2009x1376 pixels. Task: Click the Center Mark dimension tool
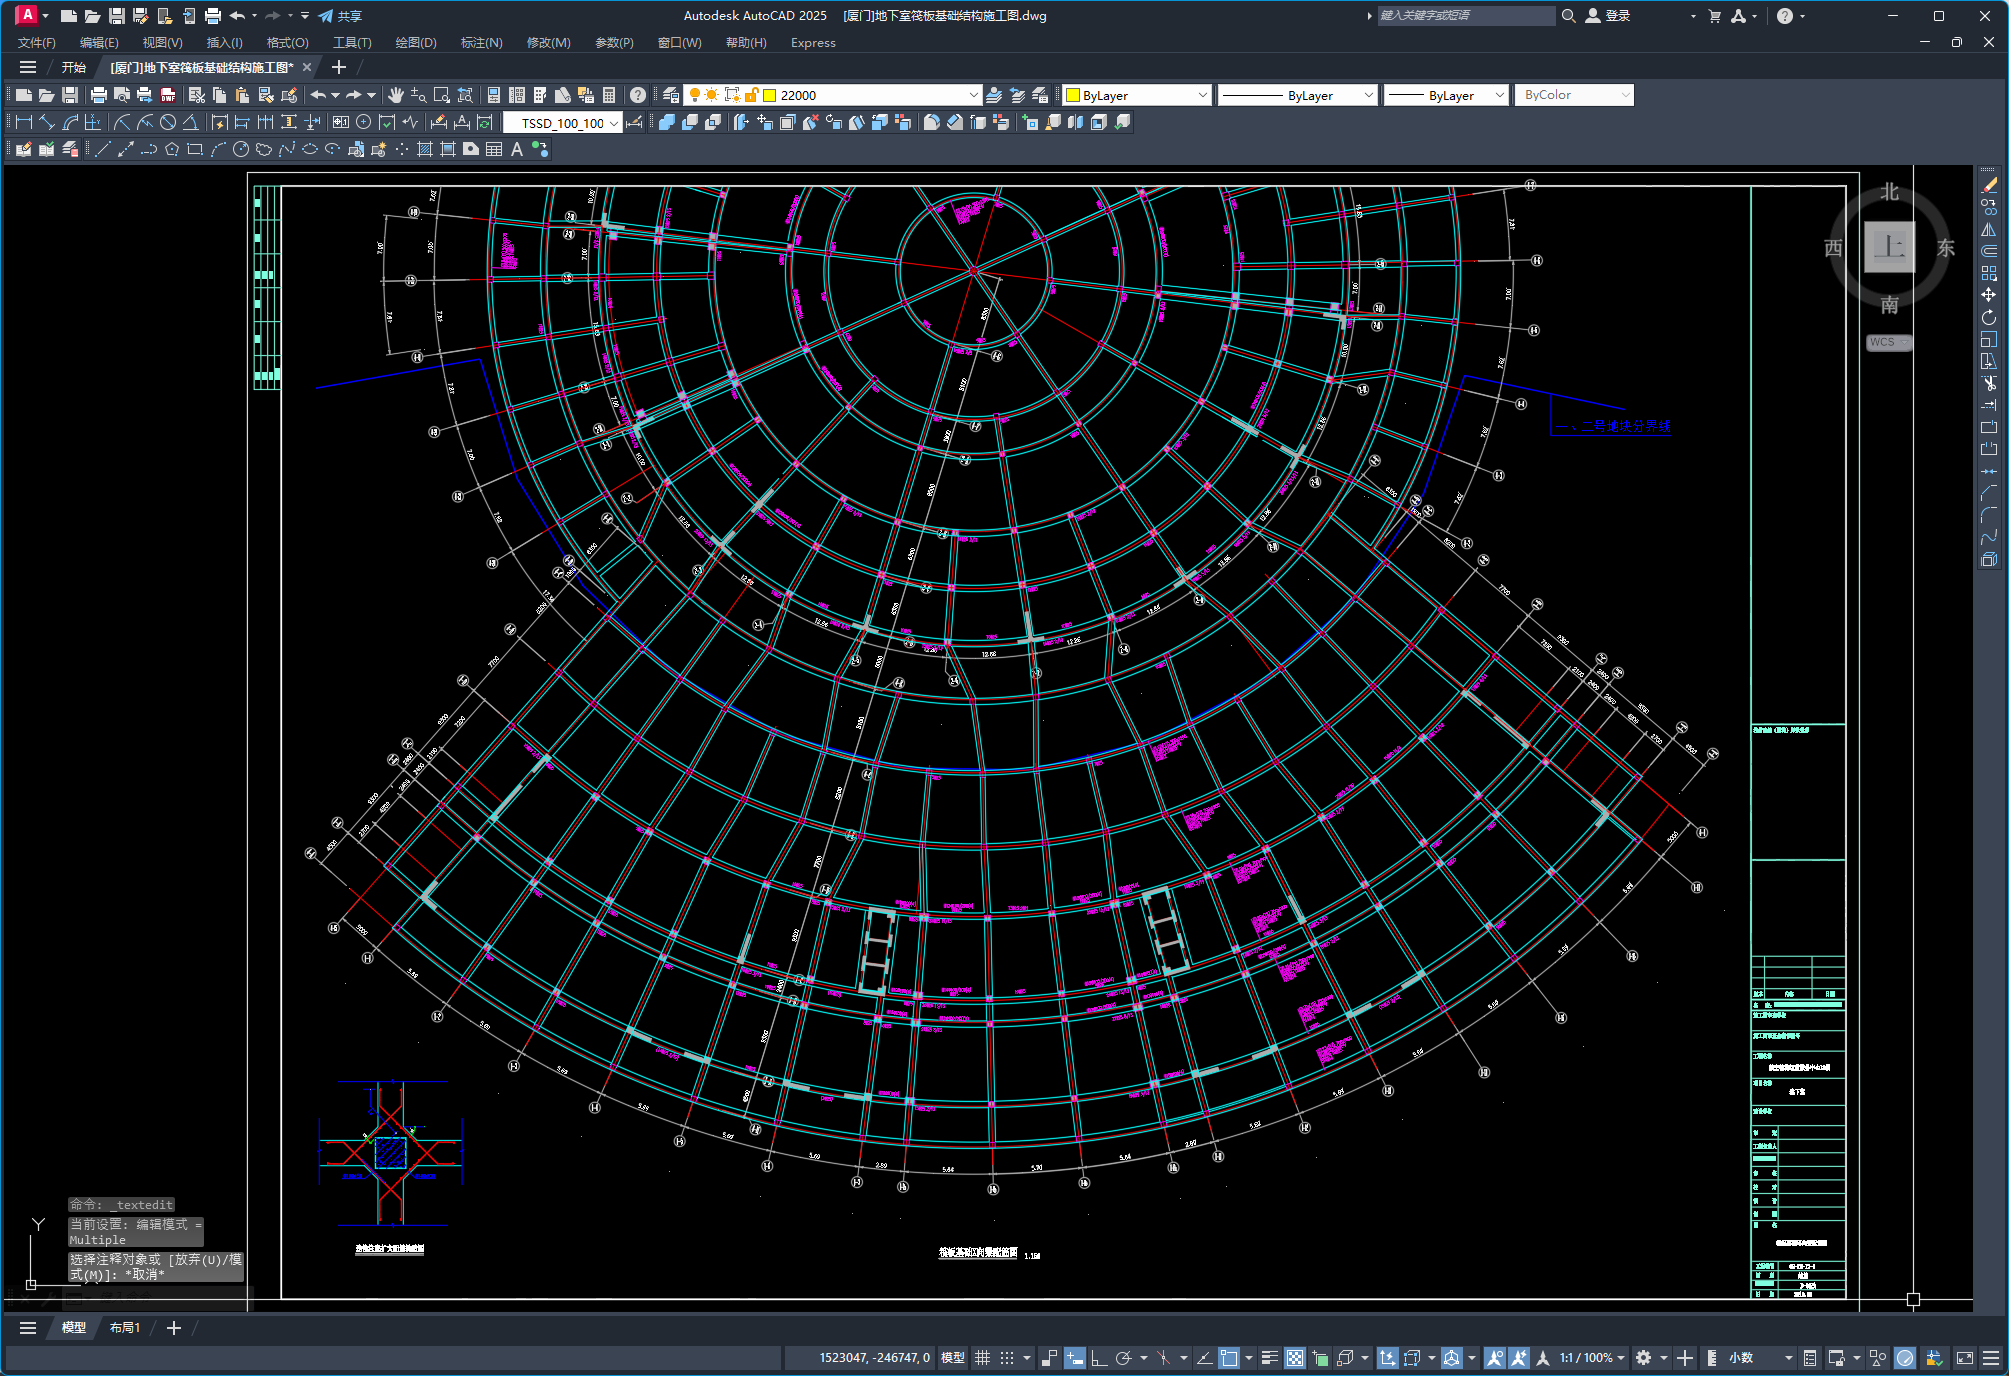(364, 123)
